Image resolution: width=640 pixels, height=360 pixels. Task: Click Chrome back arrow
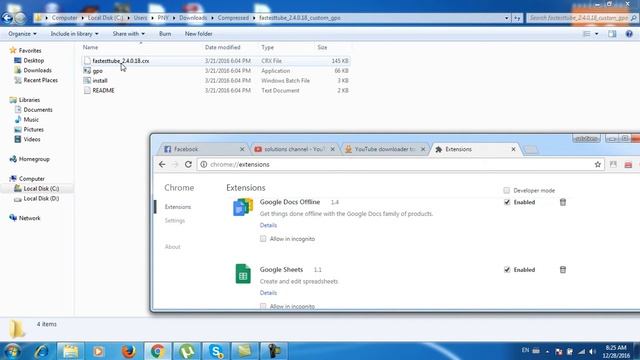point(162,164)
